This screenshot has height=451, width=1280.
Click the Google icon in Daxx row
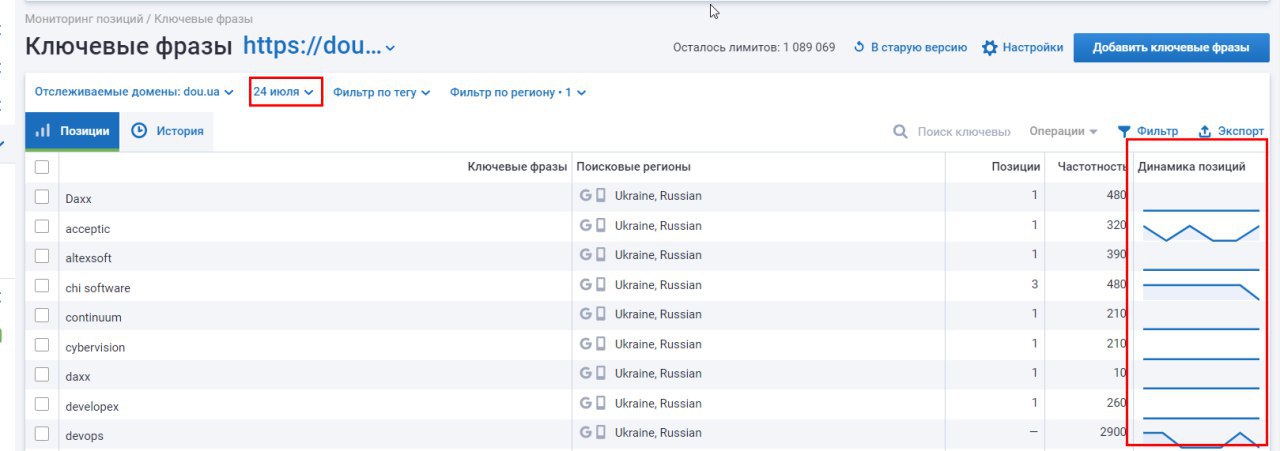[x=586, y=196]
